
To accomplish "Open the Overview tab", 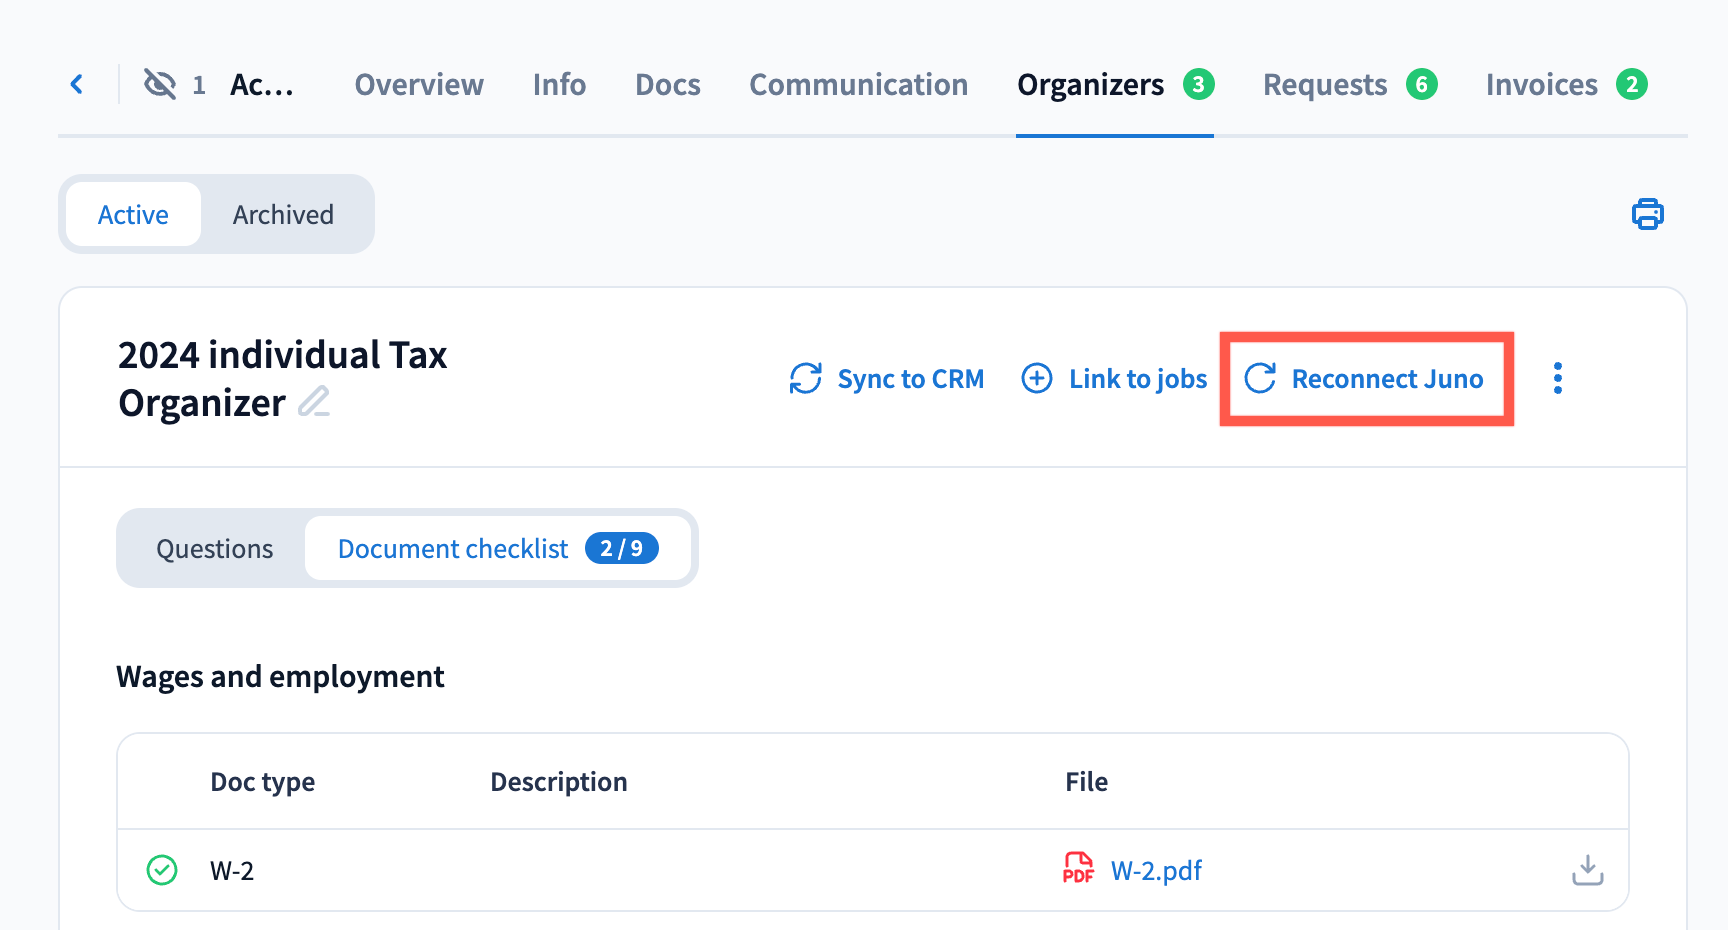I will 419,85.
